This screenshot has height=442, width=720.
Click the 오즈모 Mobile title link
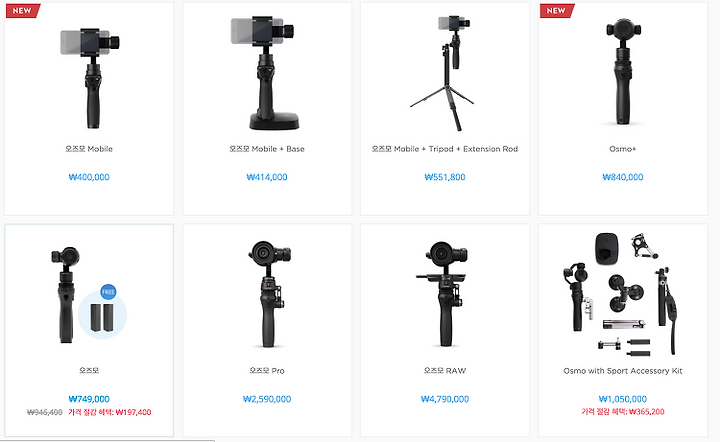[x=89, y=149]
